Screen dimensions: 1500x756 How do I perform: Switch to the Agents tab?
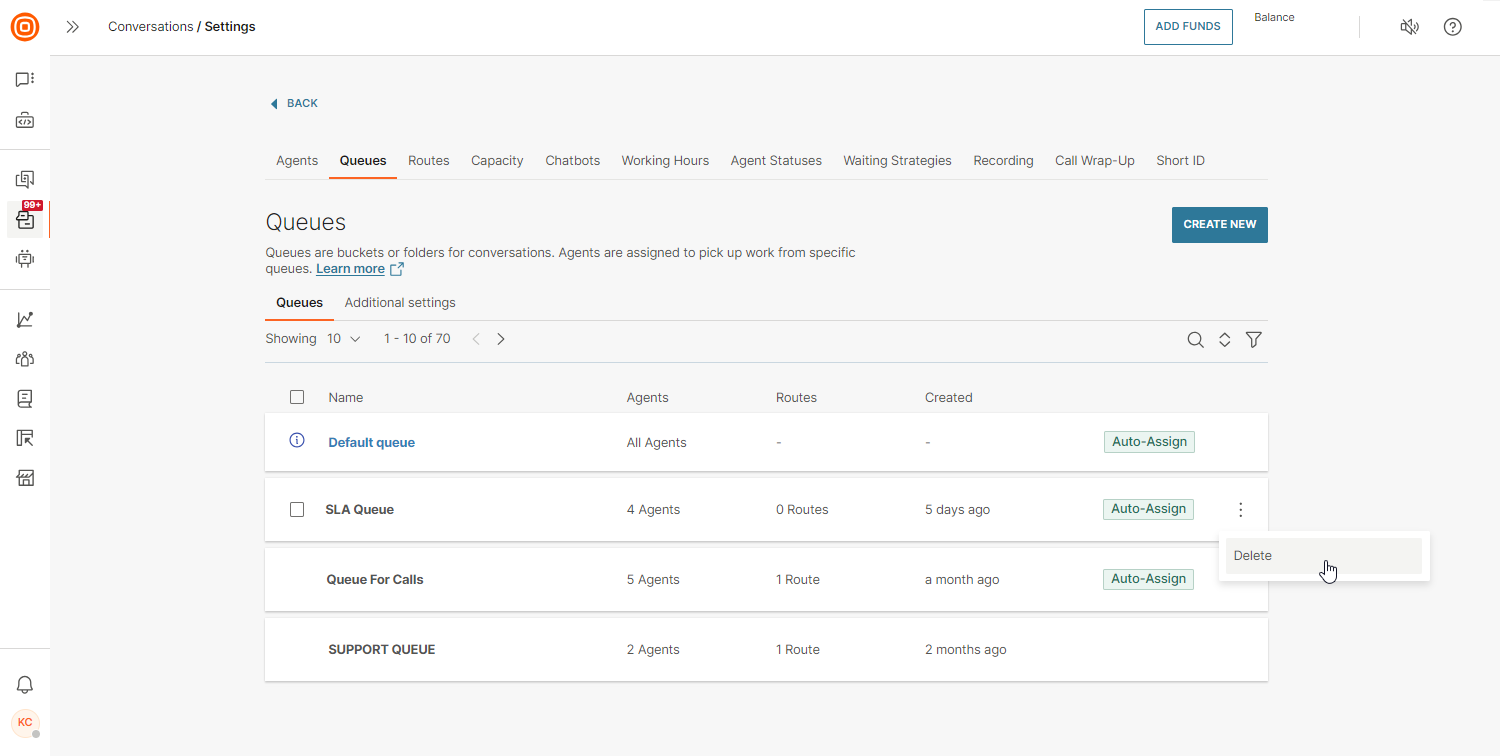pyautogui.click(x=297, y=160)
